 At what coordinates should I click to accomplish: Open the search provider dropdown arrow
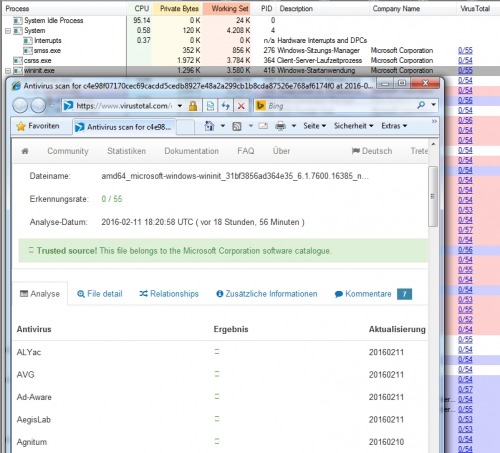pos(433,105)
